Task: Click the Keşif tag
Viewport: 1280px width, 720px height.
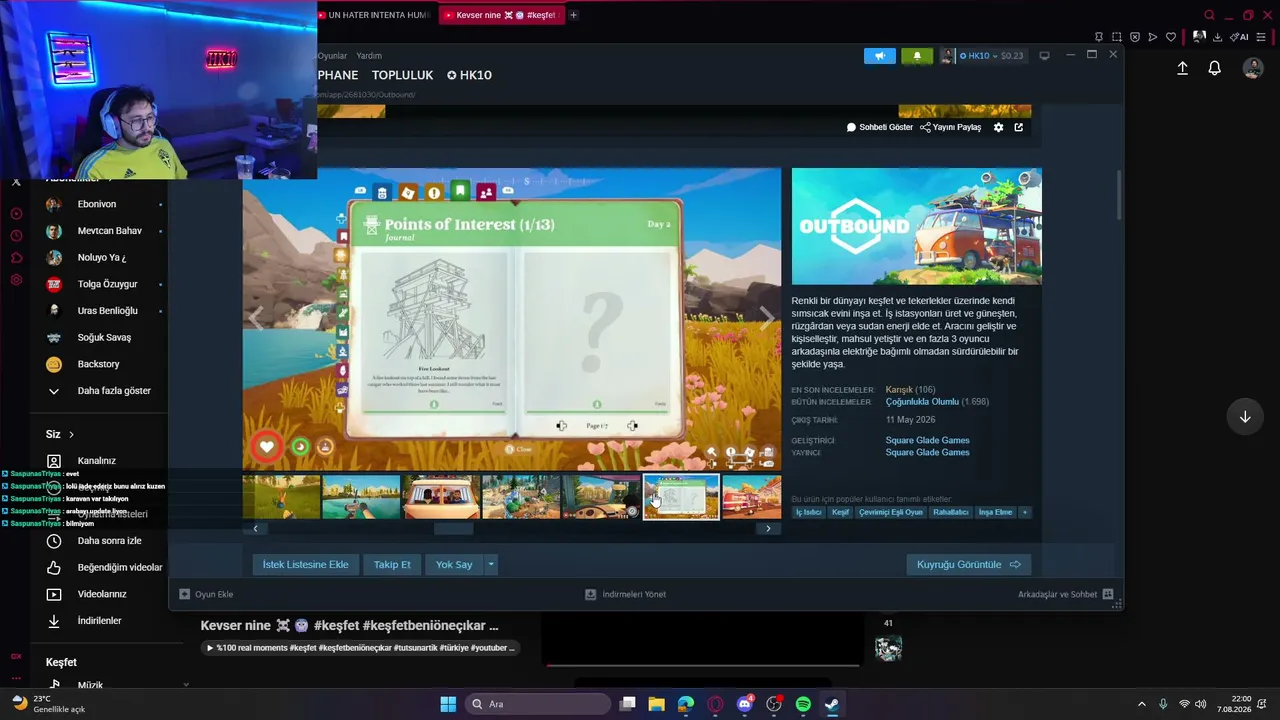Action: pyautogui.click(x=840, y=512)
